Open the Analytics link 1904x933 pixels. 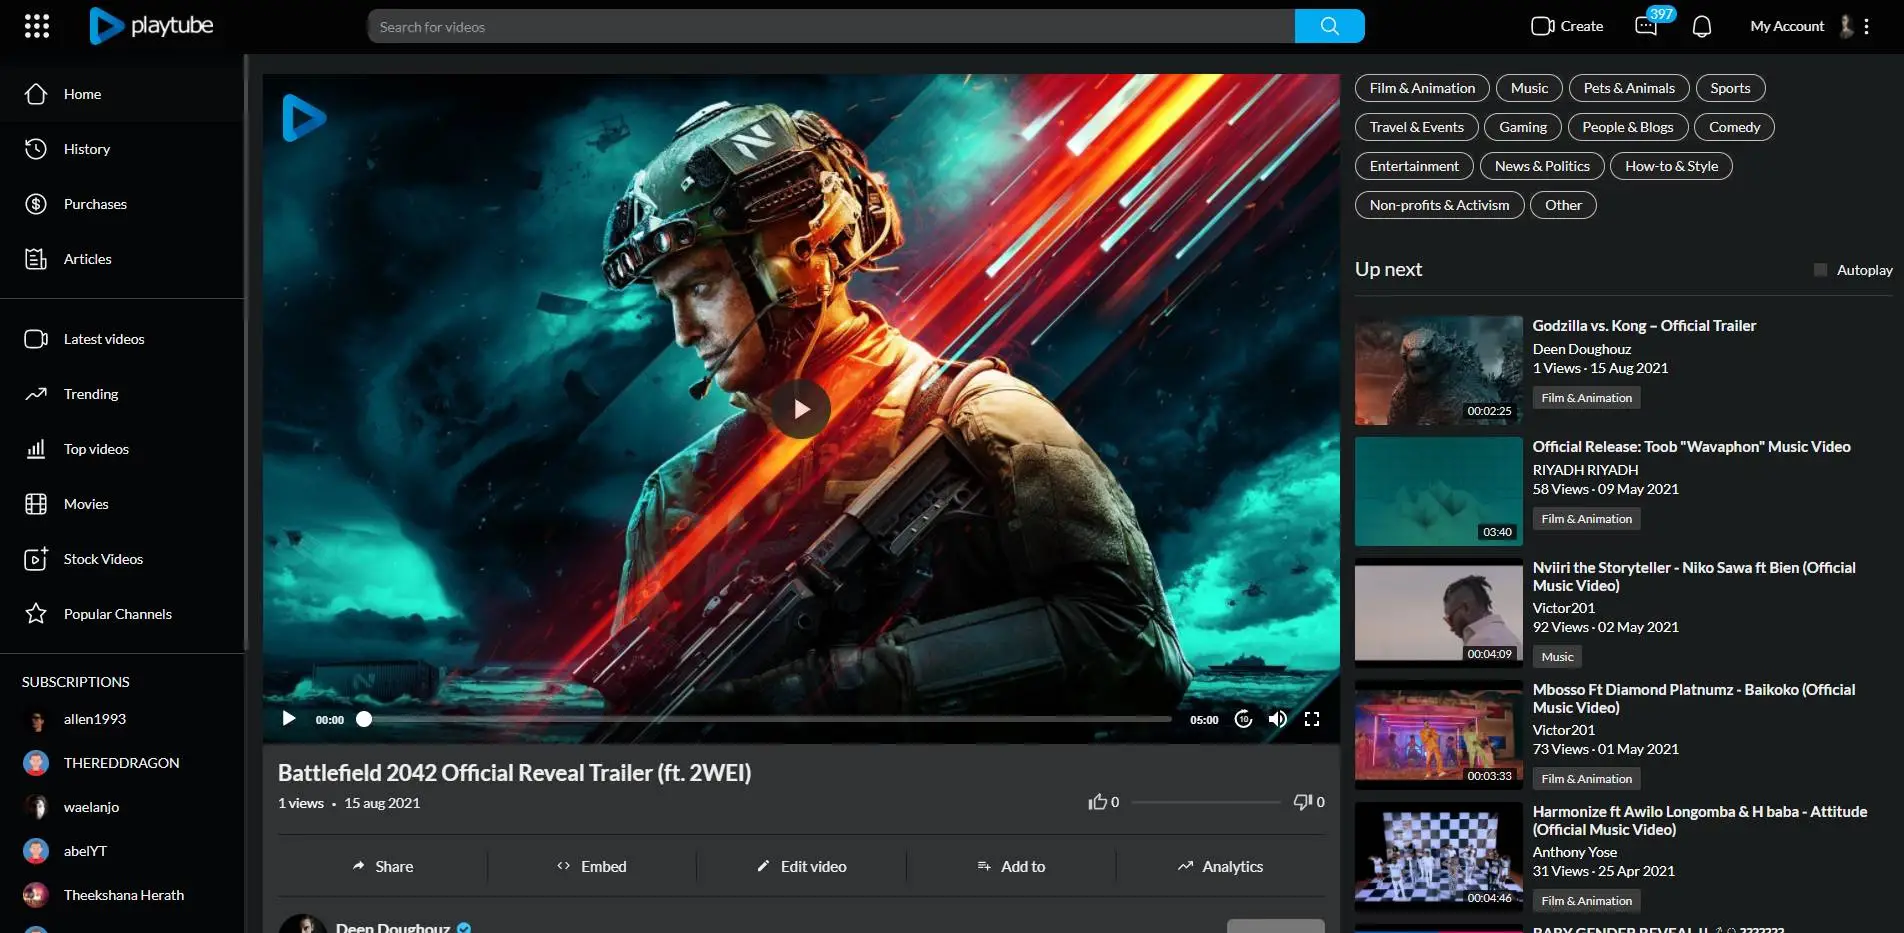1220,867
